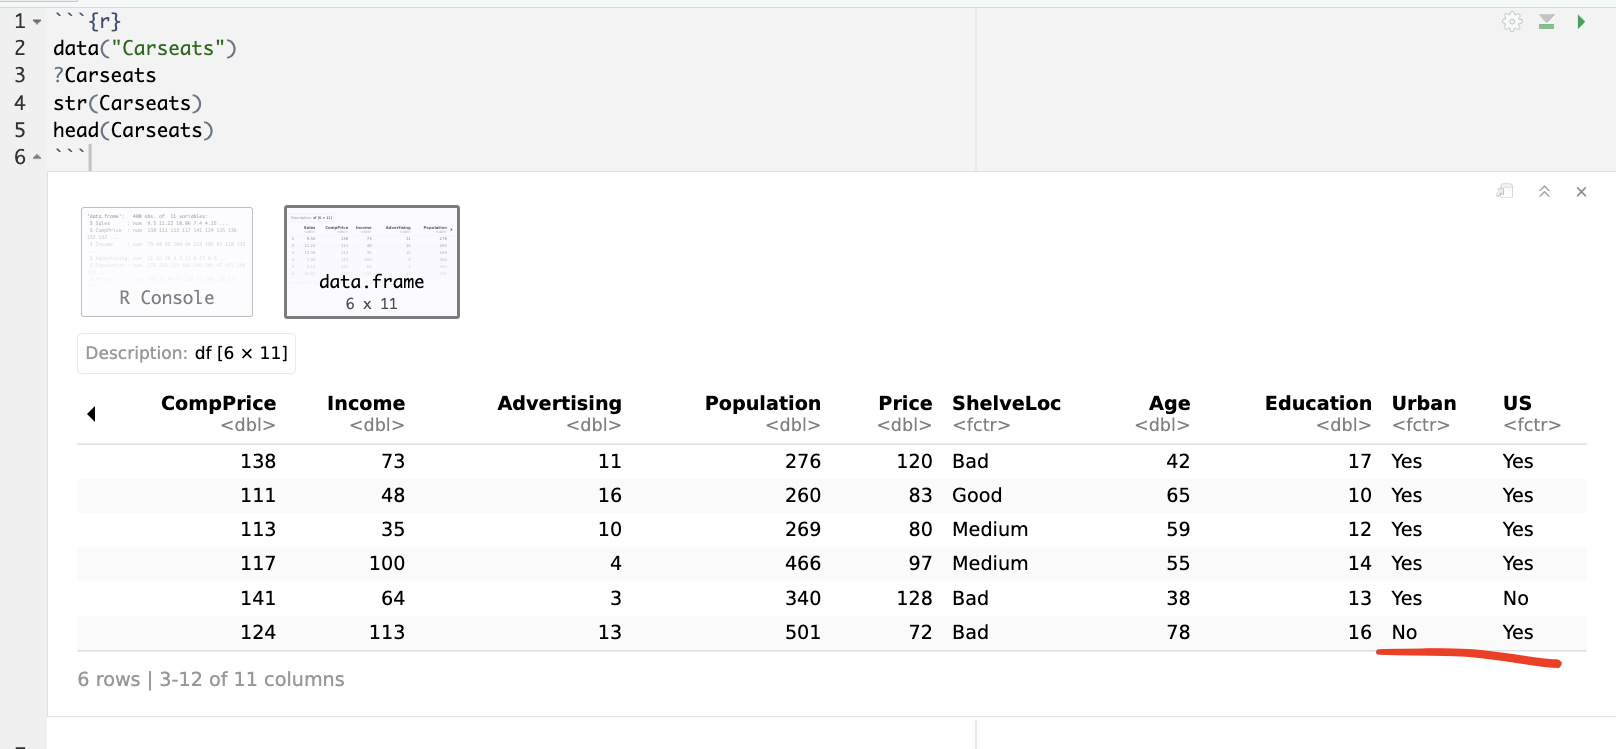Click the Urban column header
The height and width of the screenshot is (749, 1616).
click(1424, 403)
